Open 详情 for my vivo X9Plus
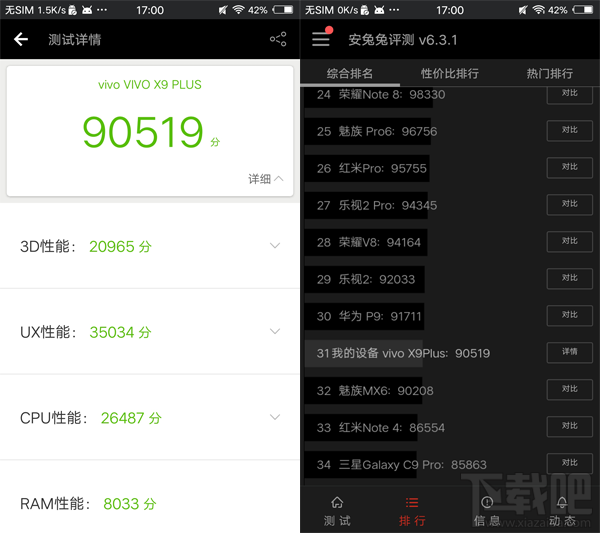The width and height of the screenshot is (600, 533). click(569, 352)
